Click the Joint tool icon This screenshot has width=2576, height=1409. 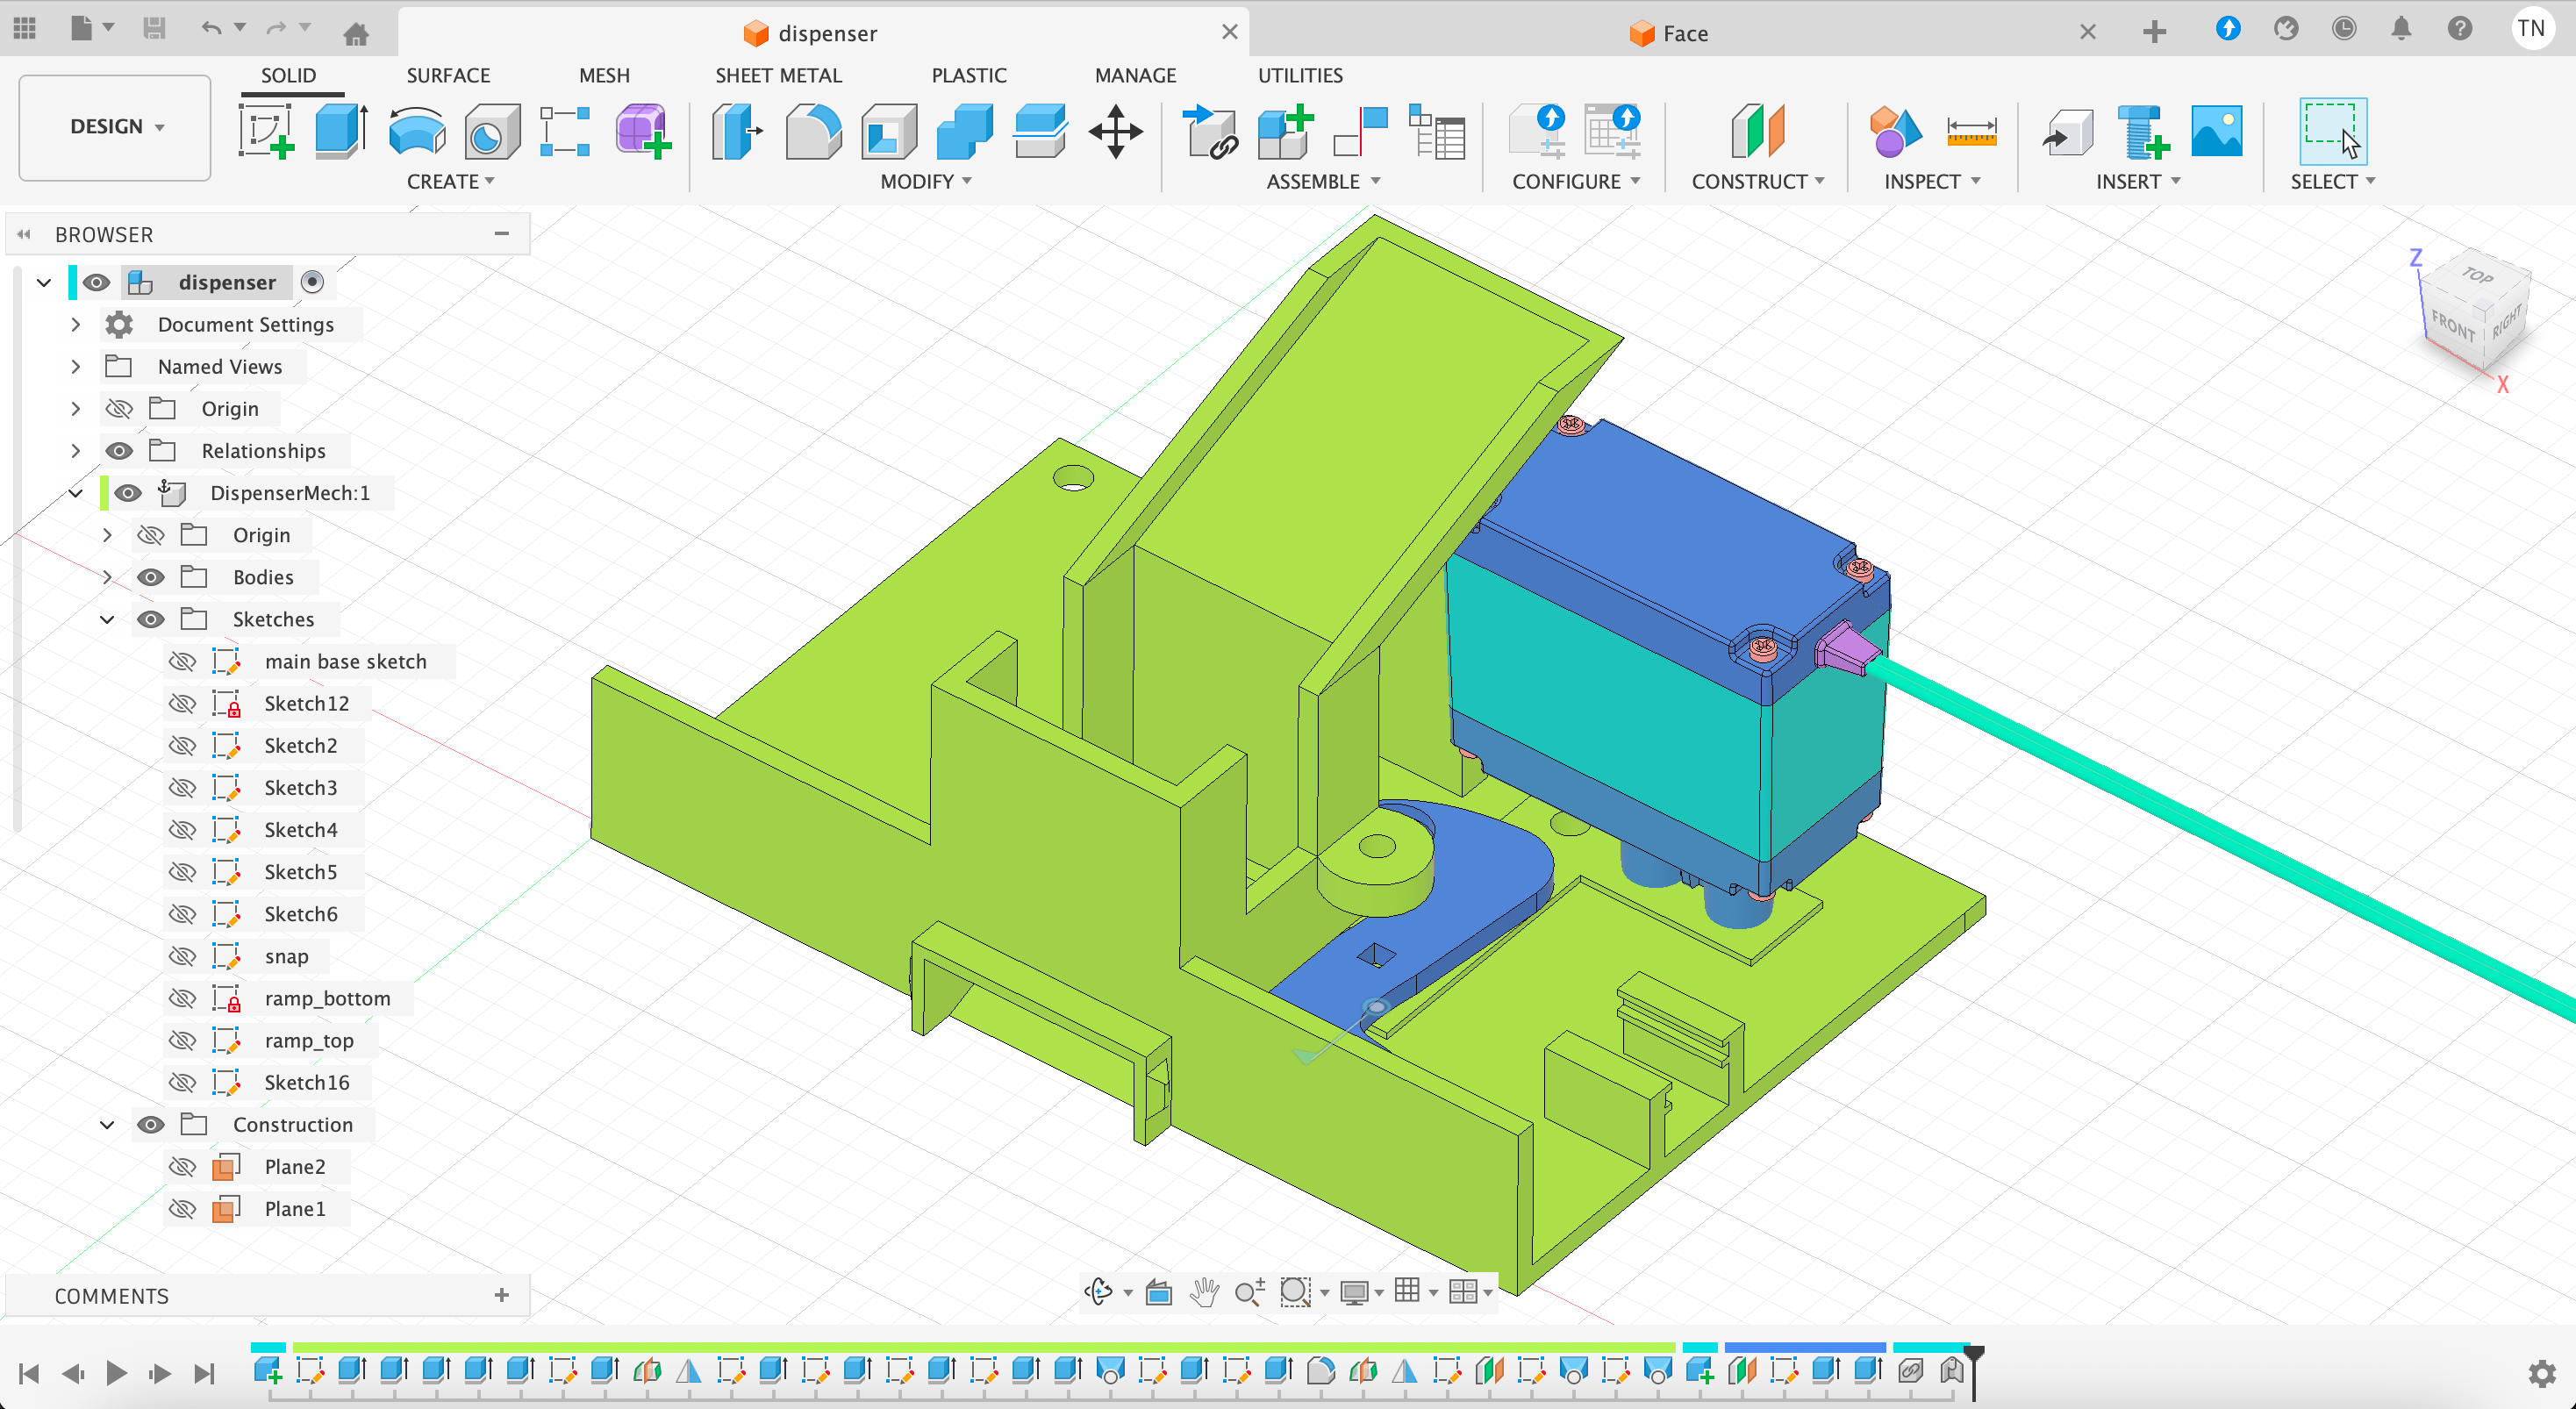click(x=1360, y=131)
